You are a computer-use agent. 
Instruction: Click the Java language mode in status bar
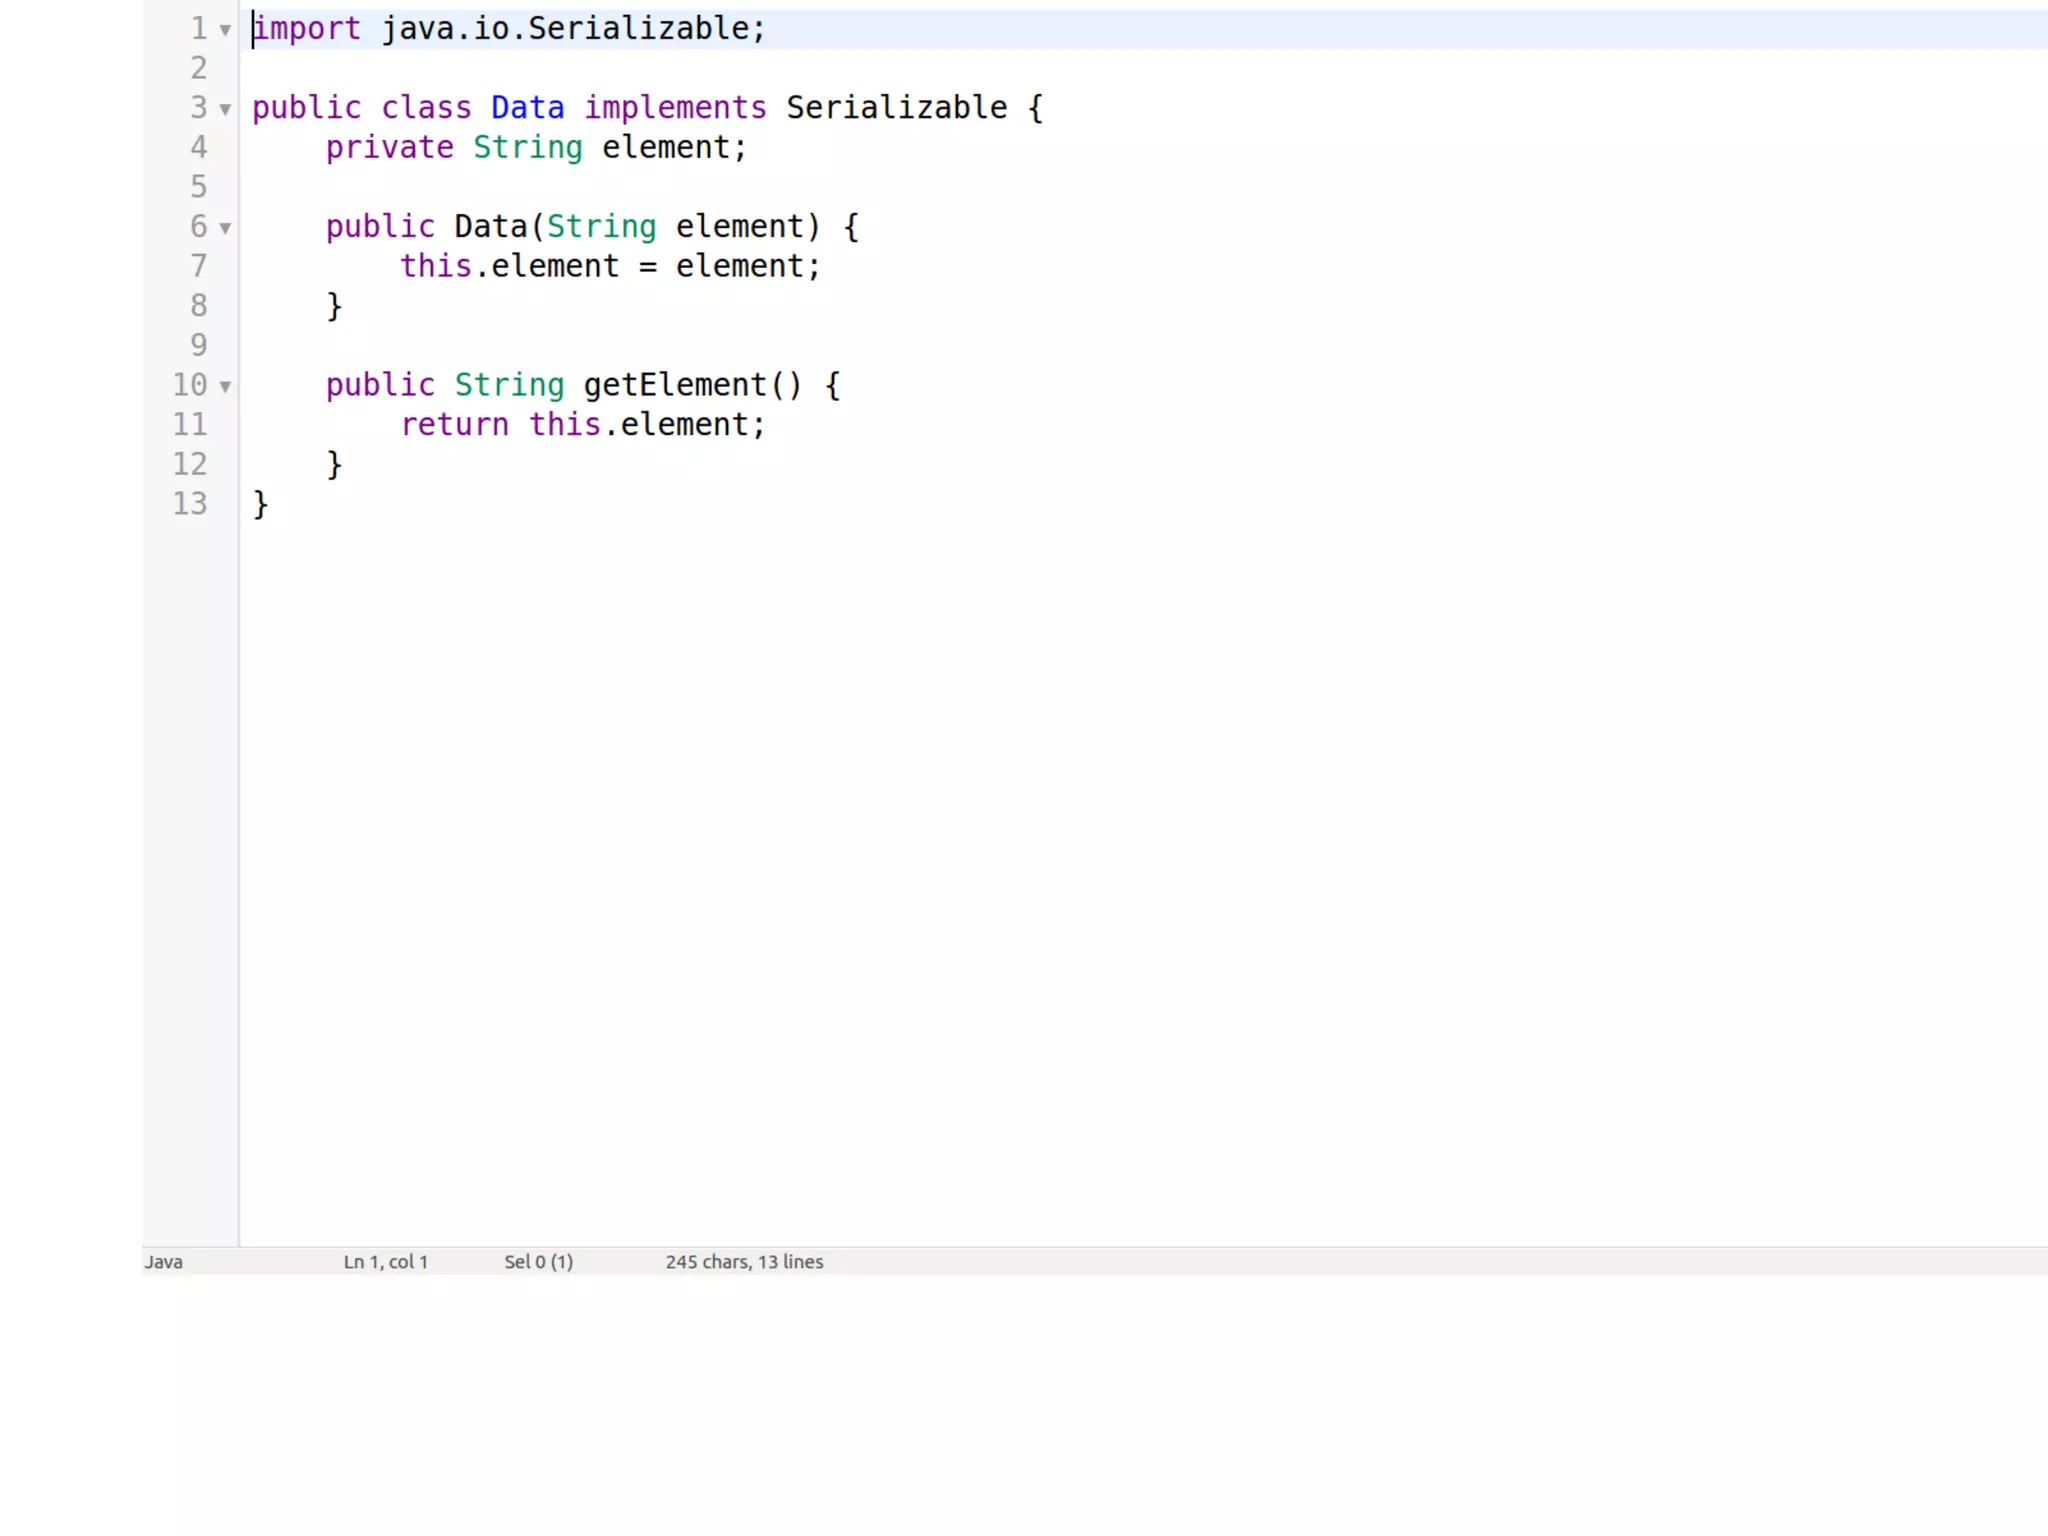click(x=164, y=1262)
